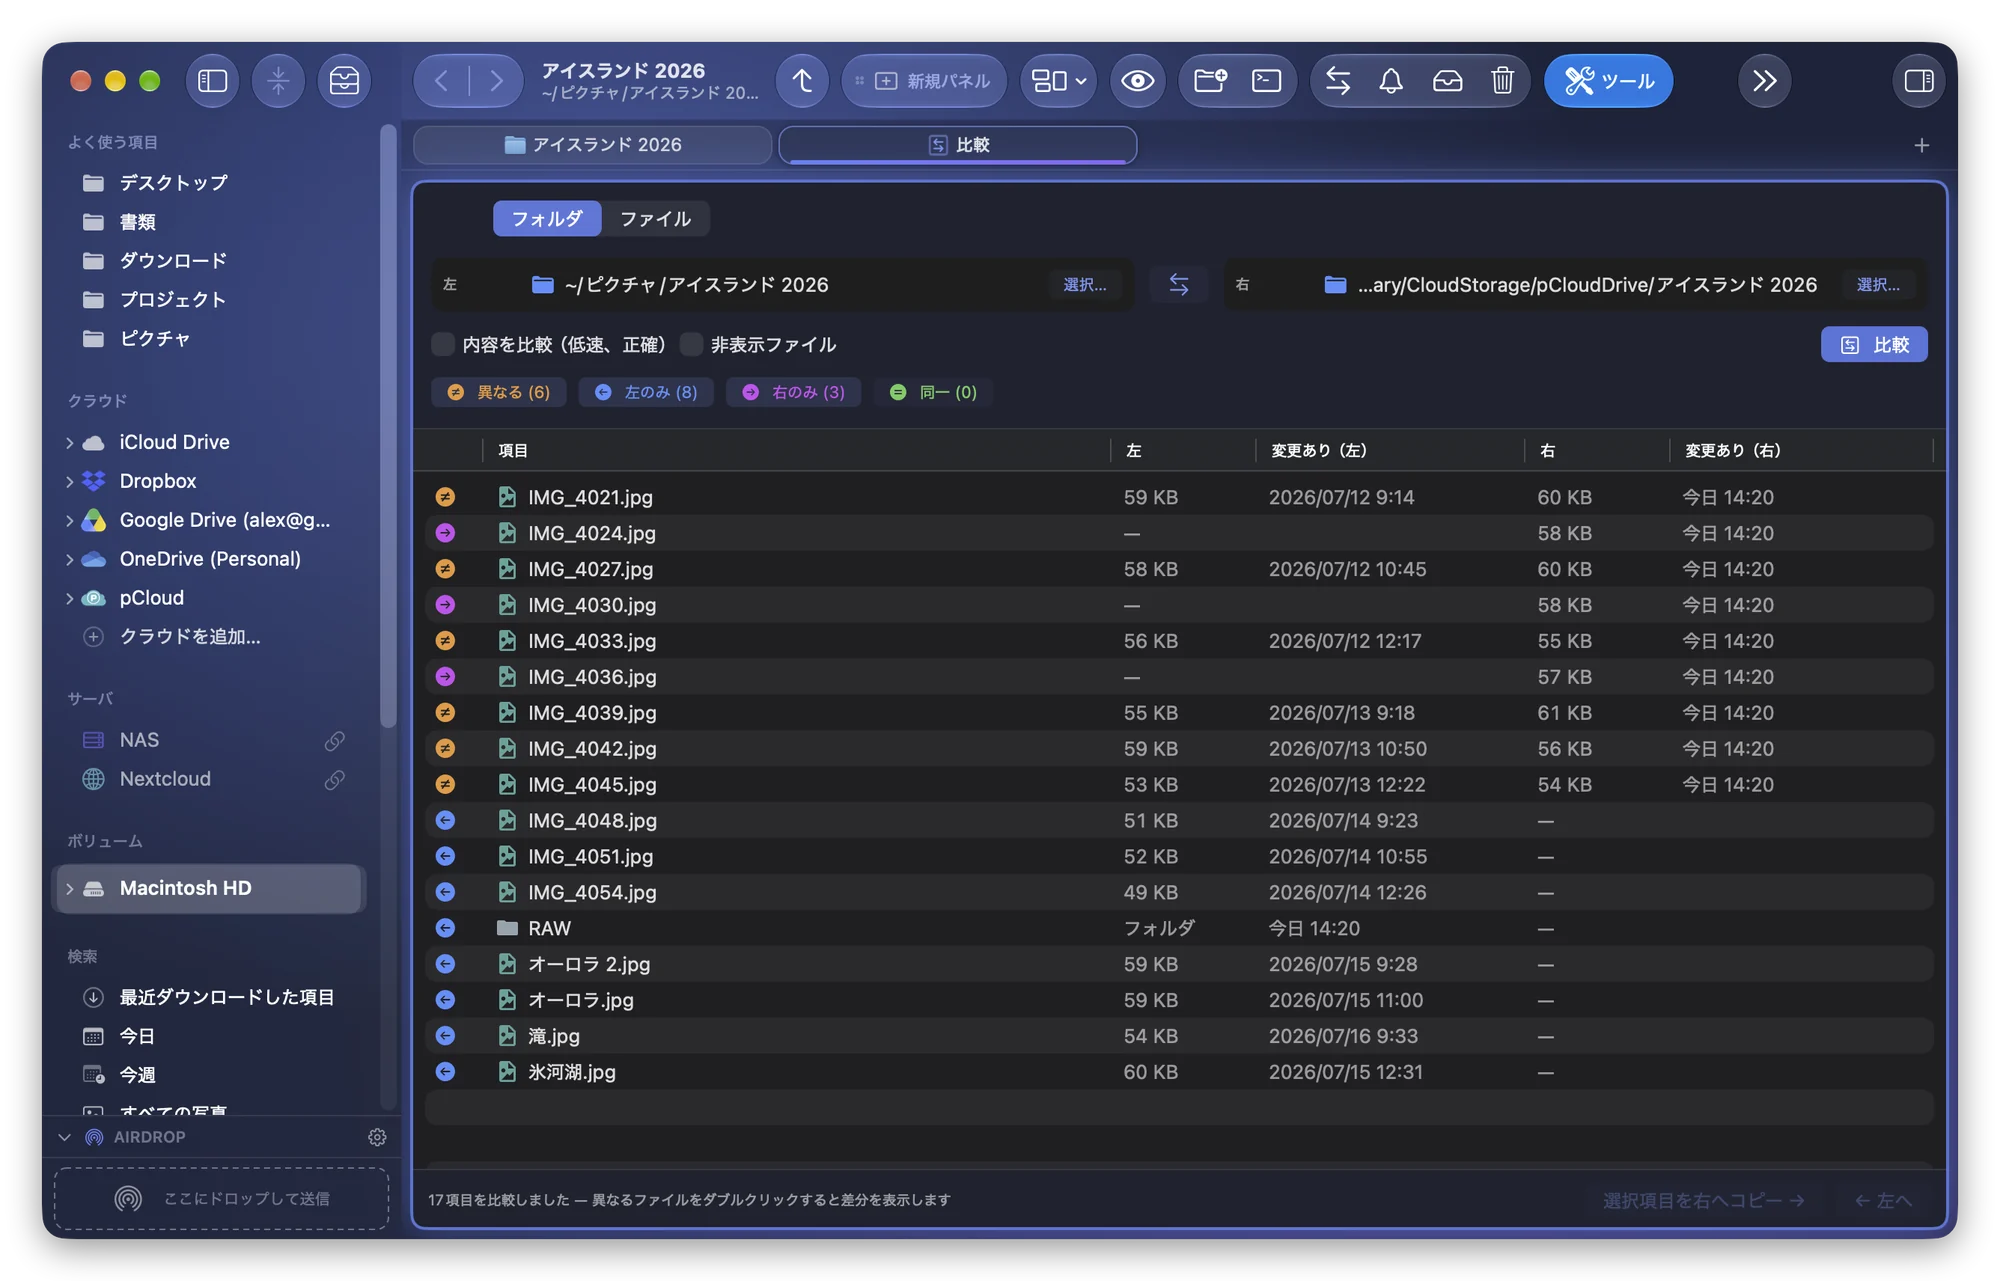Screen dimensions: 2000x1281
Task: Expand Google Drive in sidebar
Action: coord(70,520)
